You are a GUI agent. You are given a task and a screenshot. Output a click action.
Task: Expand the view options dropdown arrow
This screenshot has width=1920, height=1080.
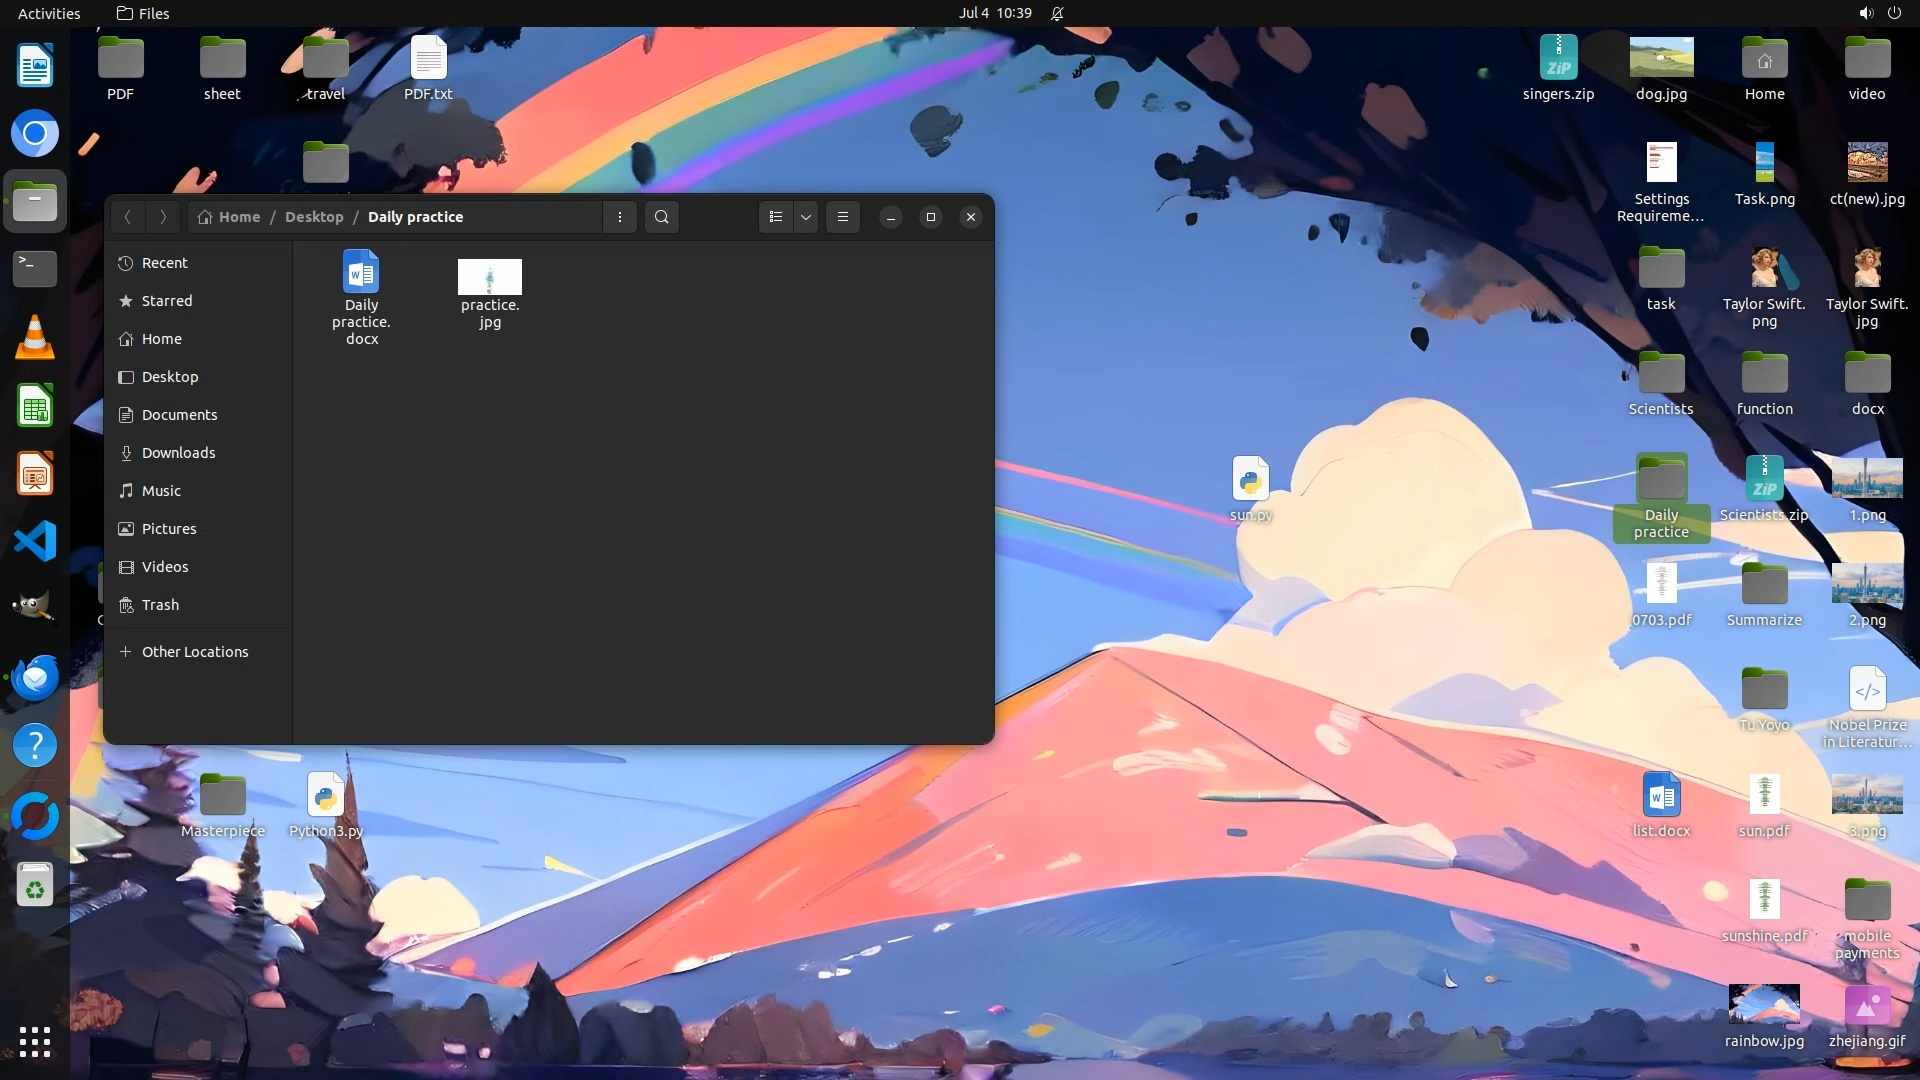[x=806, y=217]
